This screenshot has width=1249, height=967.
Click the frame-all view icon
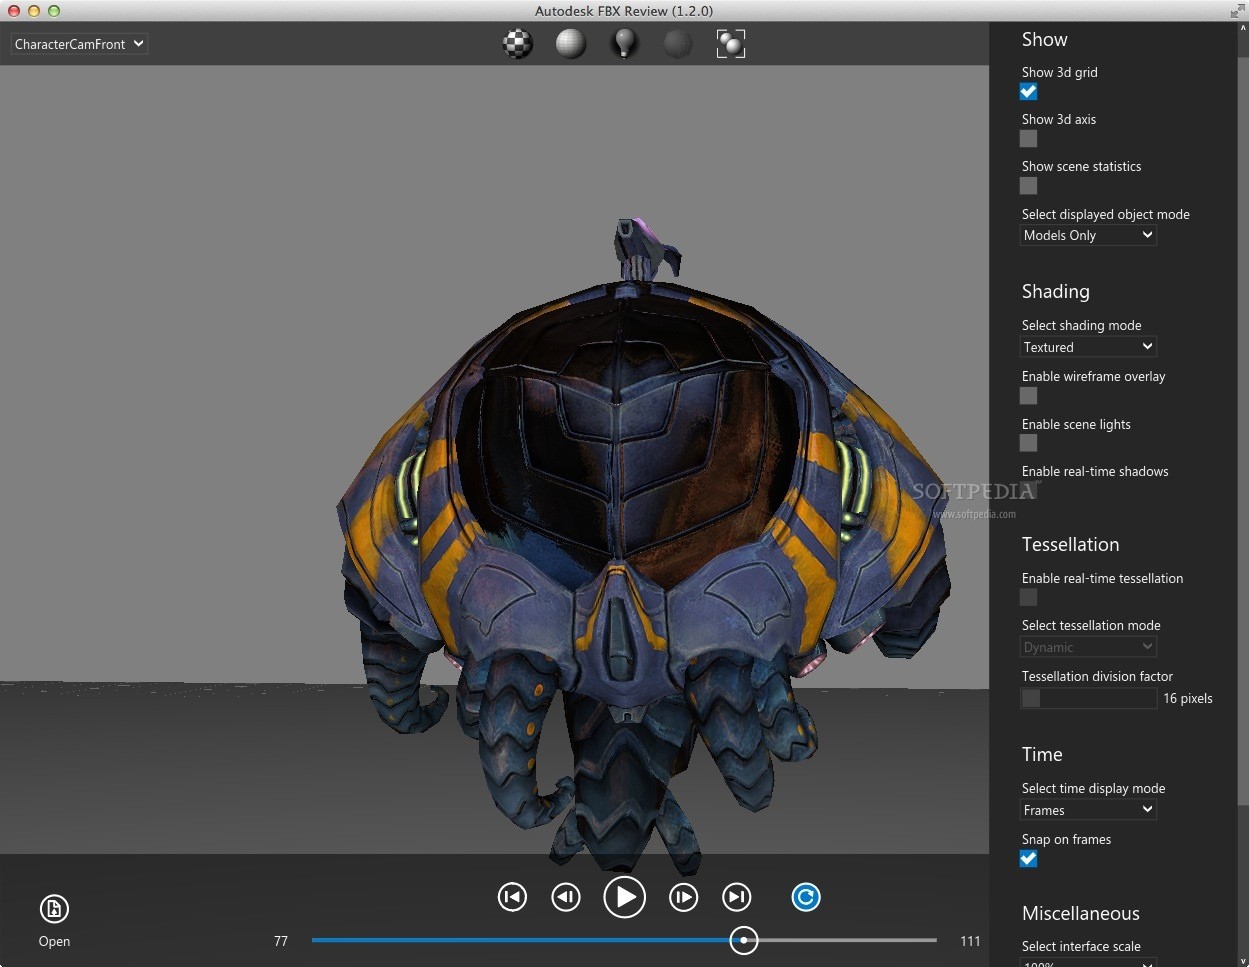(x=731, y=44)
